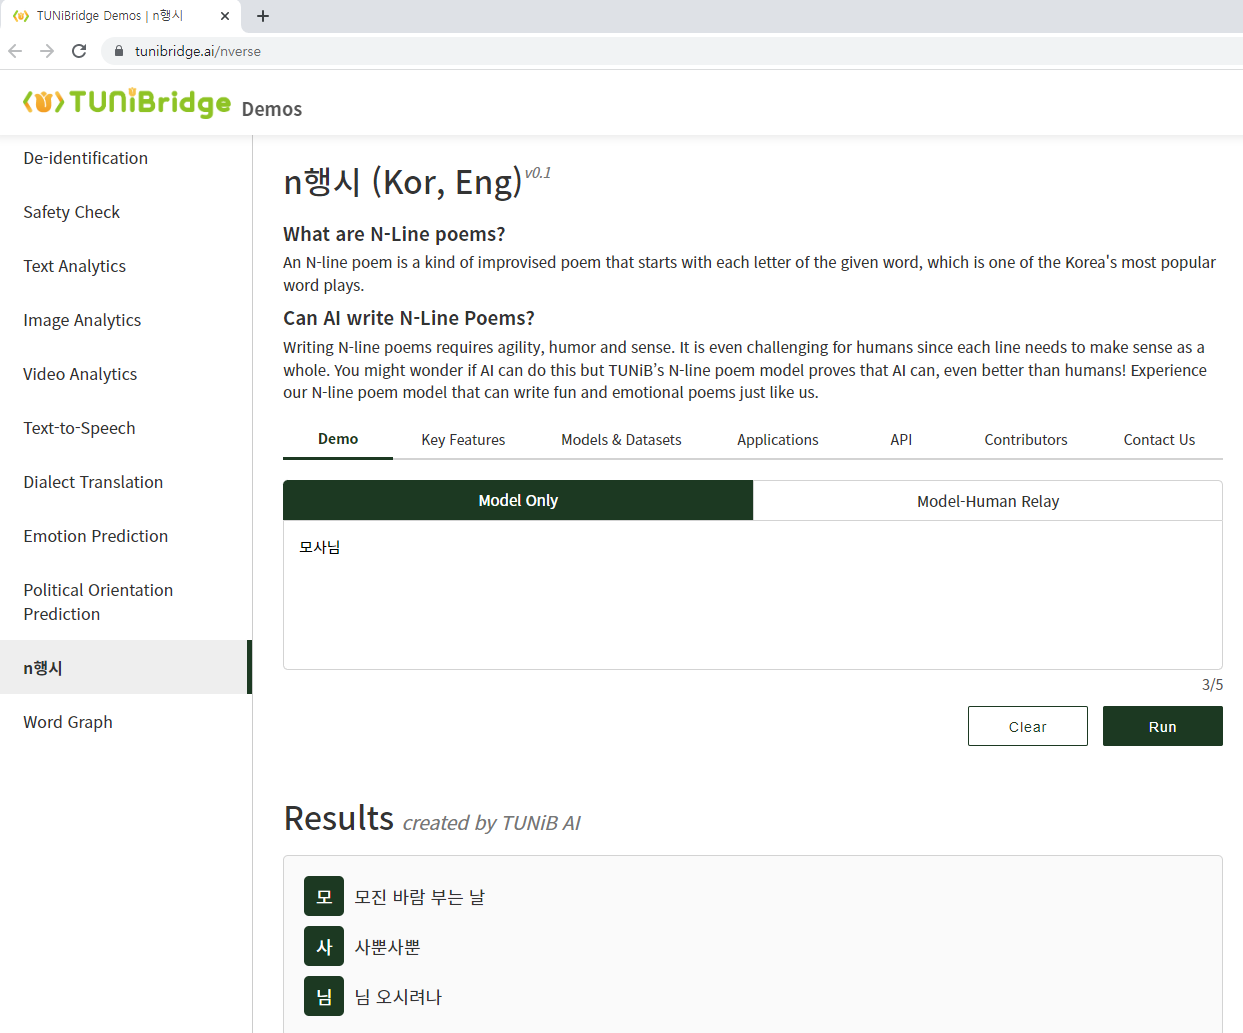
Task: Switch to the Demo tab
Action: tap(338, 439)
